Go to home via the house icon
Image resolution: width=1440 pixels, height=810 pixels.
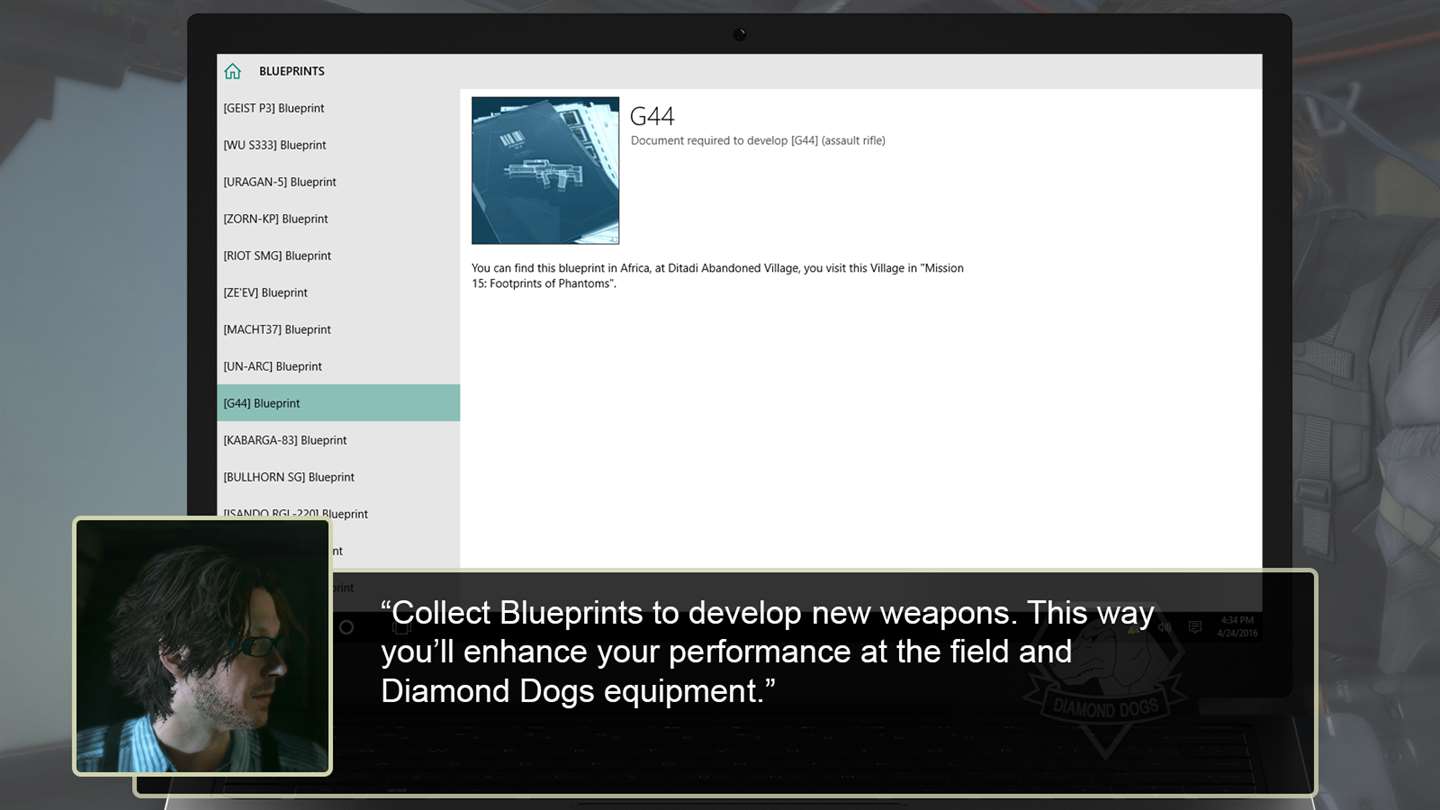233,71
